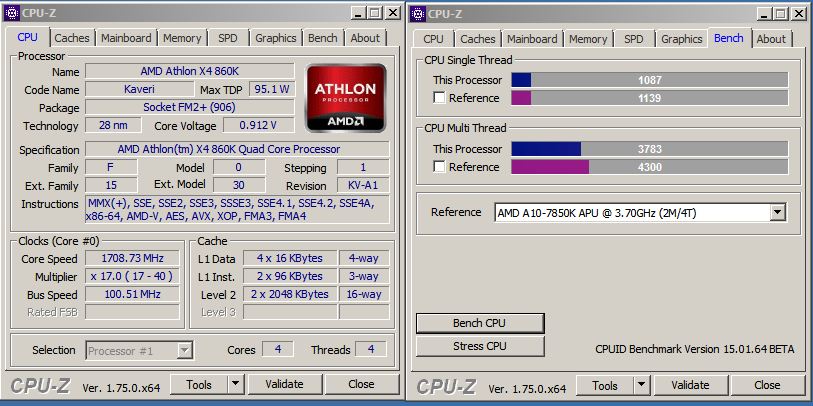Image resolution: width=813 pixels, height=406 pixels.
Task: Click Close button in right window
Action: click(x=767, y=385)
